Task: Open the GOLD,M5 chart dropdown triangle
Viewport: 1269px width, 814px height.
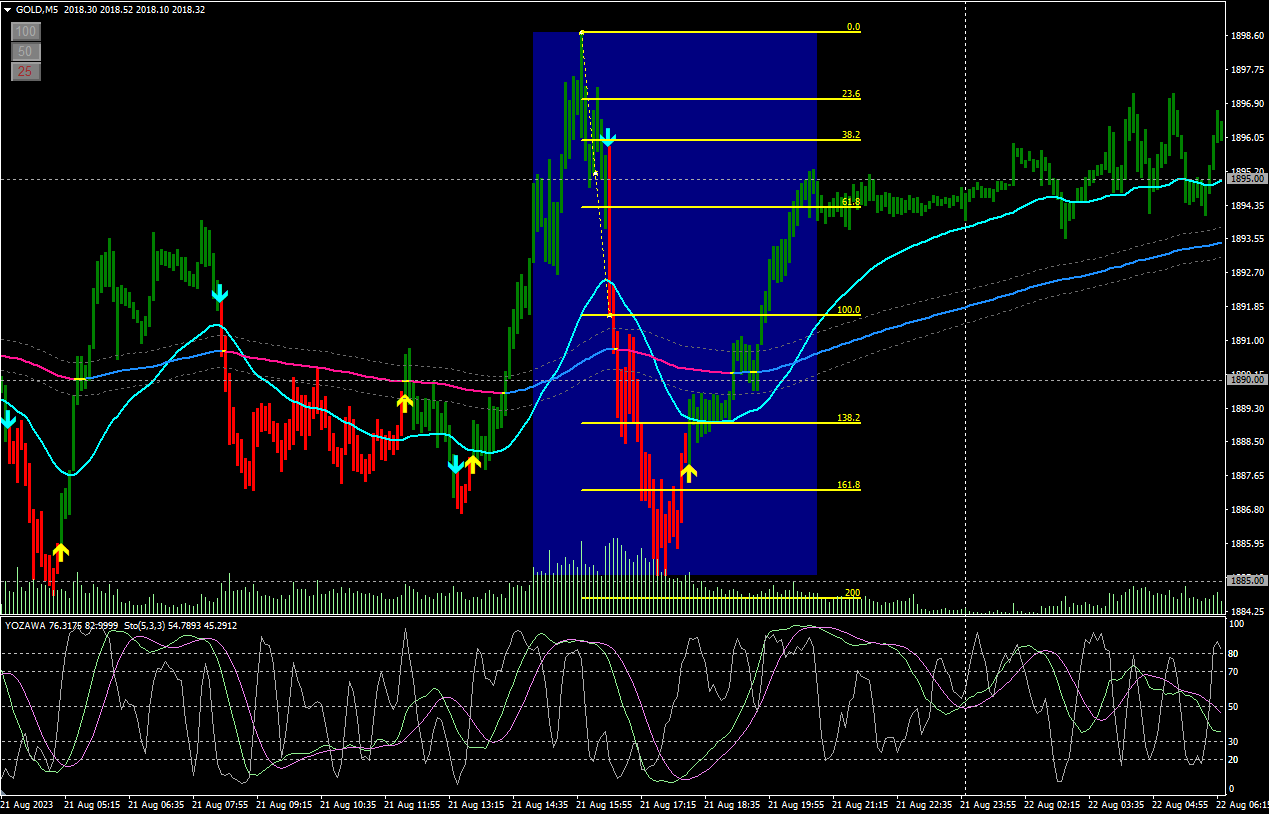Action: [x=8, y=9]
